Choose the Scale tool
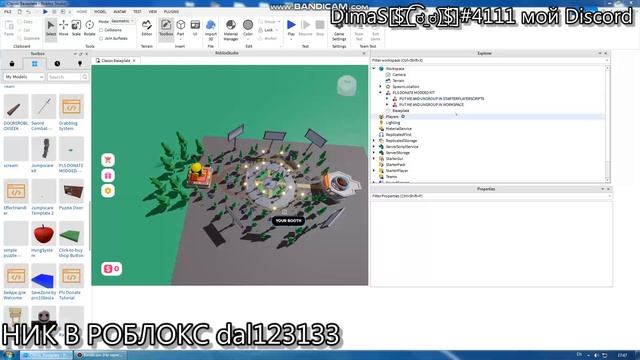This screenshot has width=640, height=360. [76, 28]
